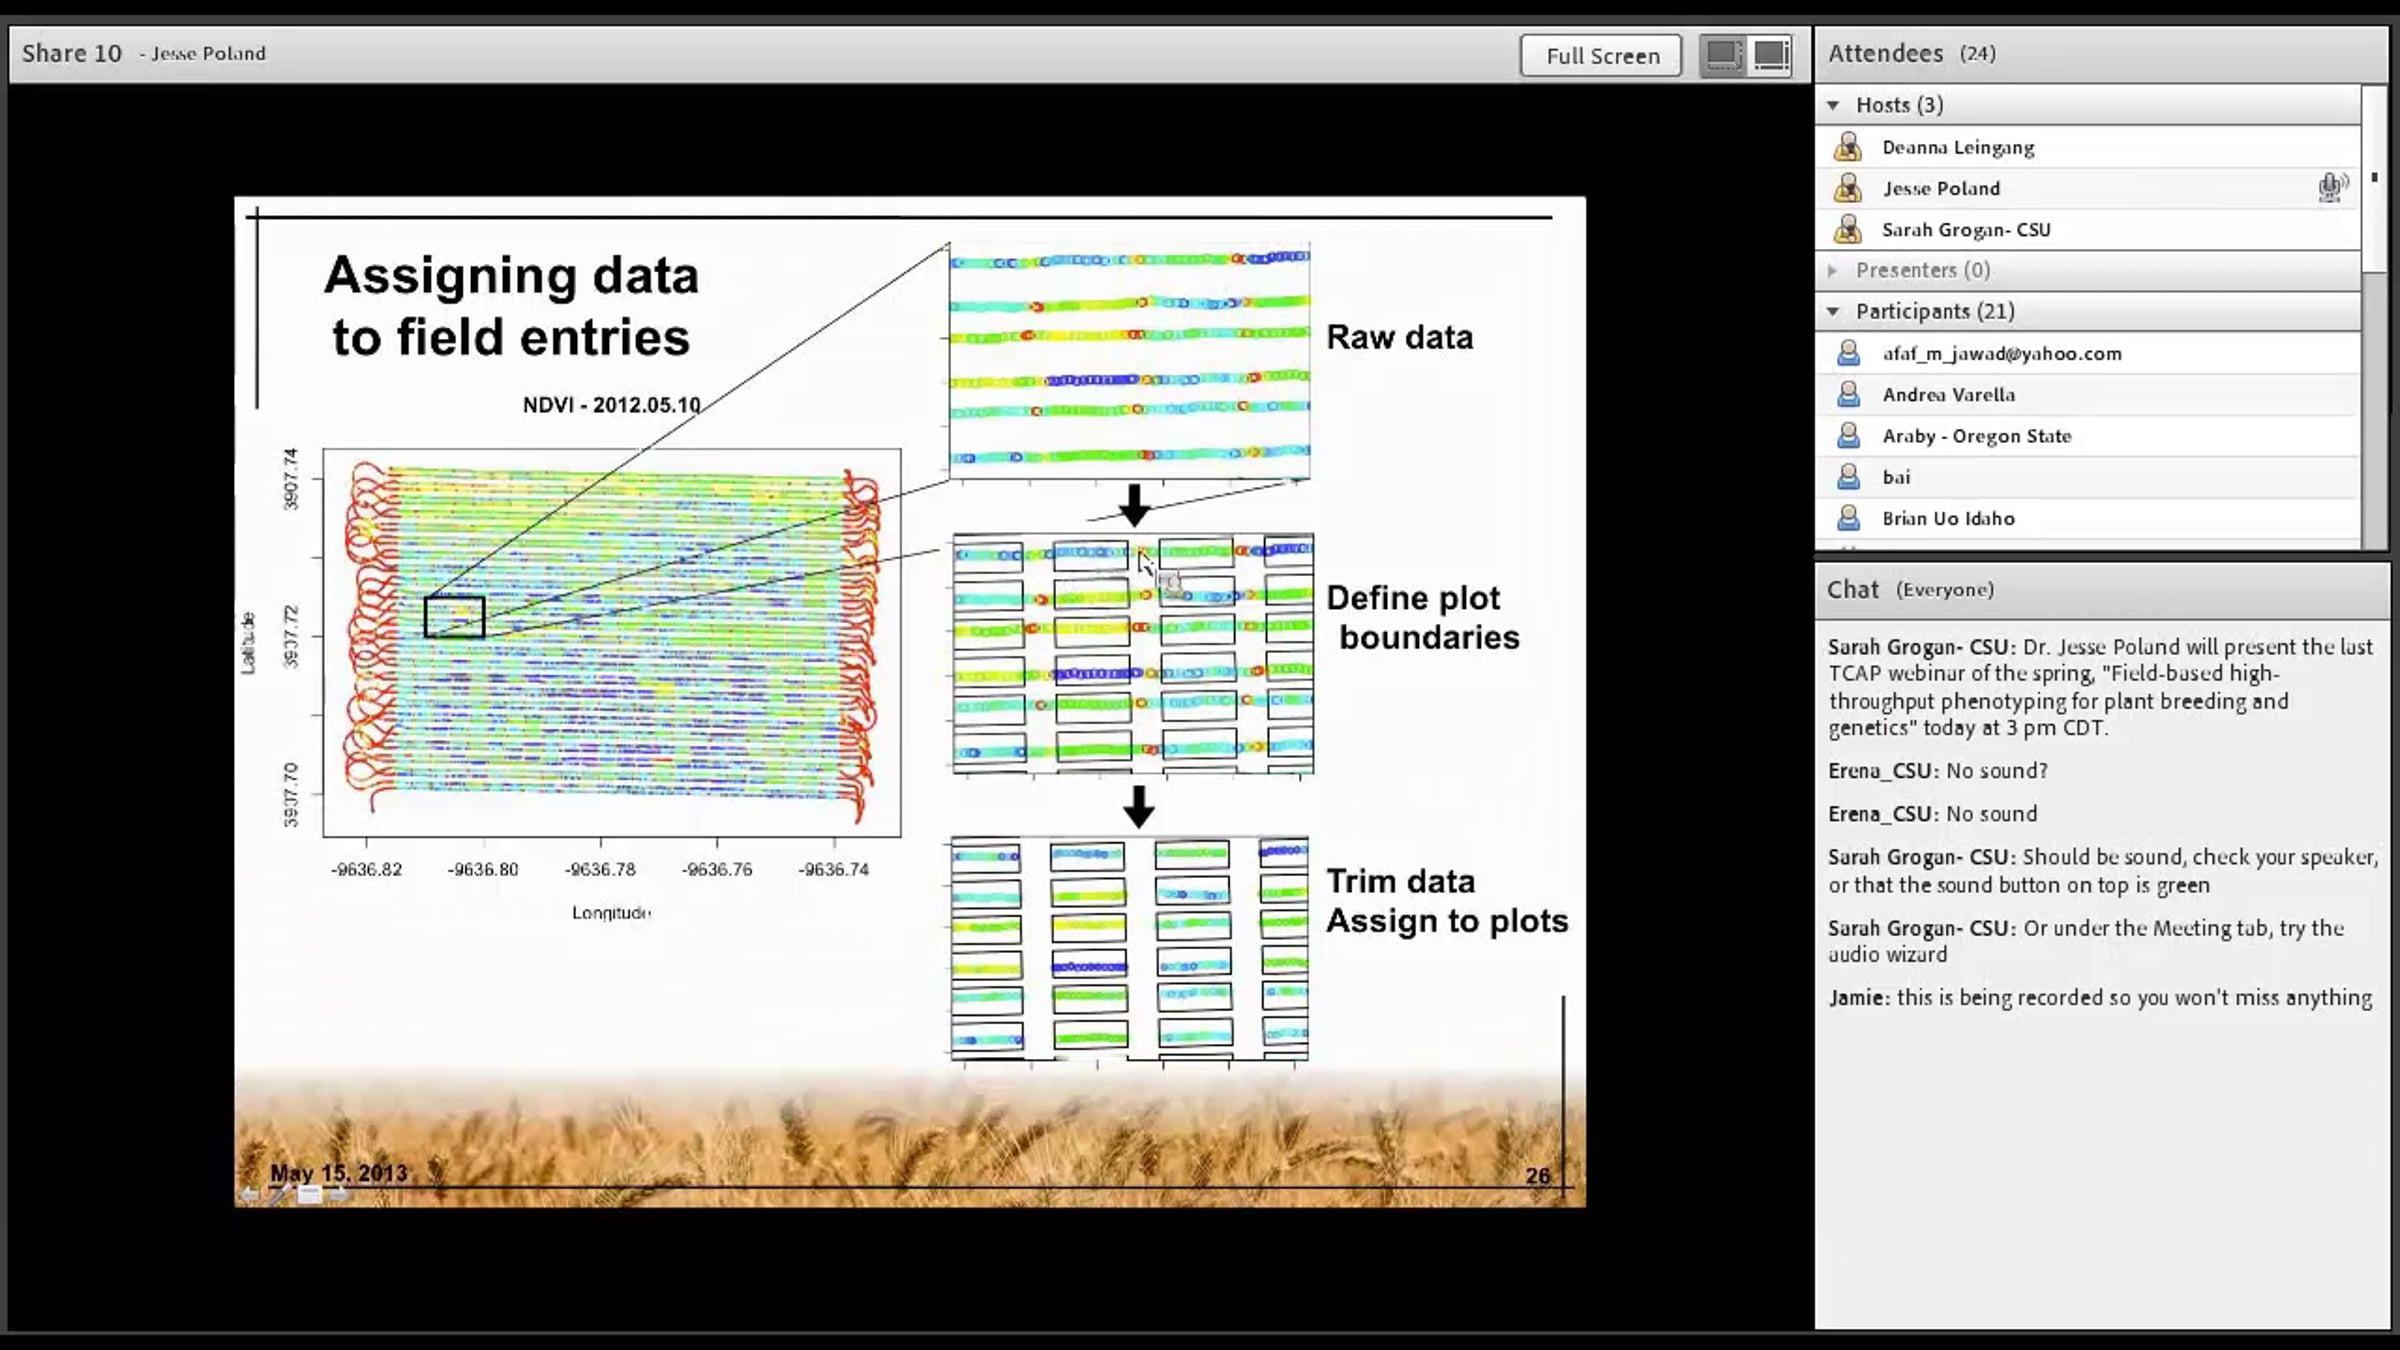Screen dimensions: 2400x1350
Task: Click the slideshow pen tool icon
Action: click(x=280, y=1194)
